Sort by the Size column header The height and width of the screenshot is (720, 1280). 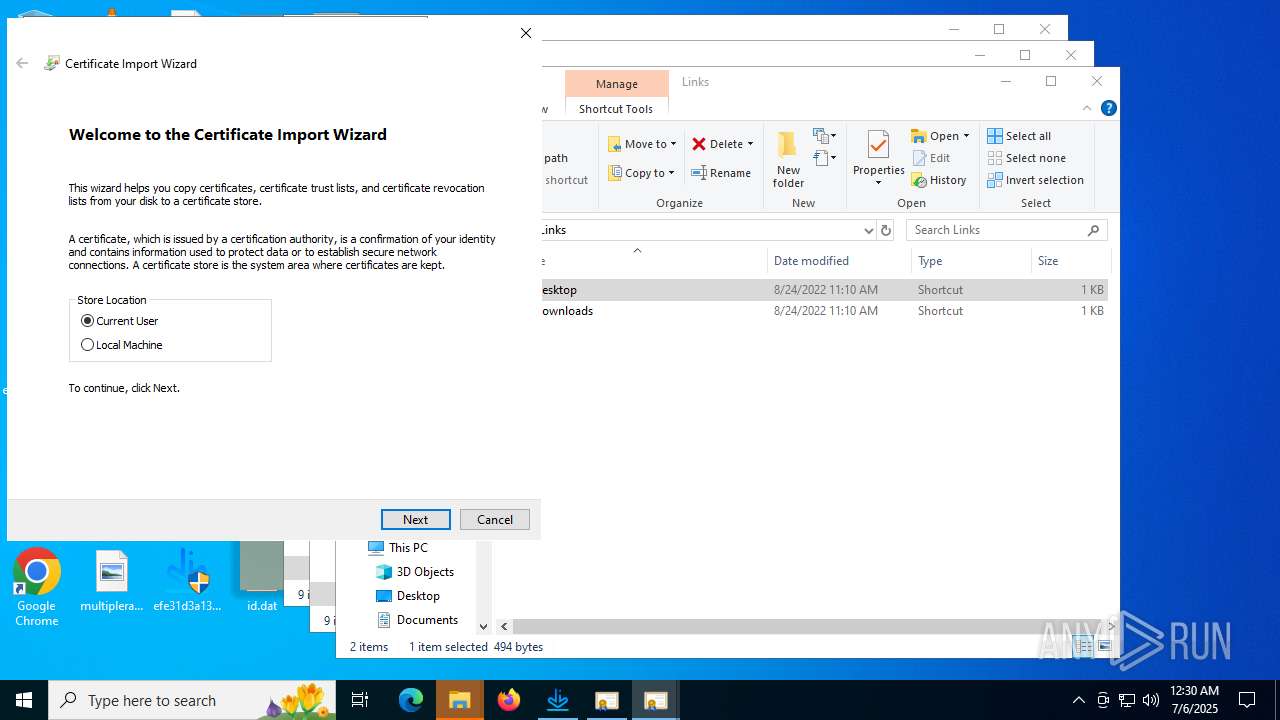pos(1070,261)
